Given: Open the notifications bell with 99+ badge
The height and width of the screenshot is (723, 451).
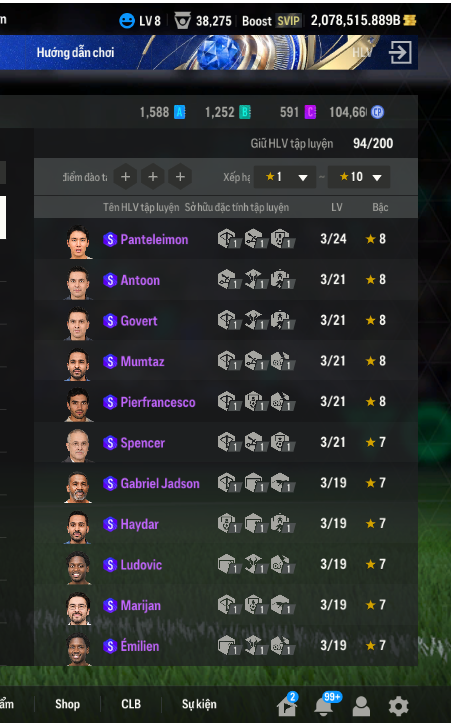Looking at the screenshot, I should click(324, 704).
